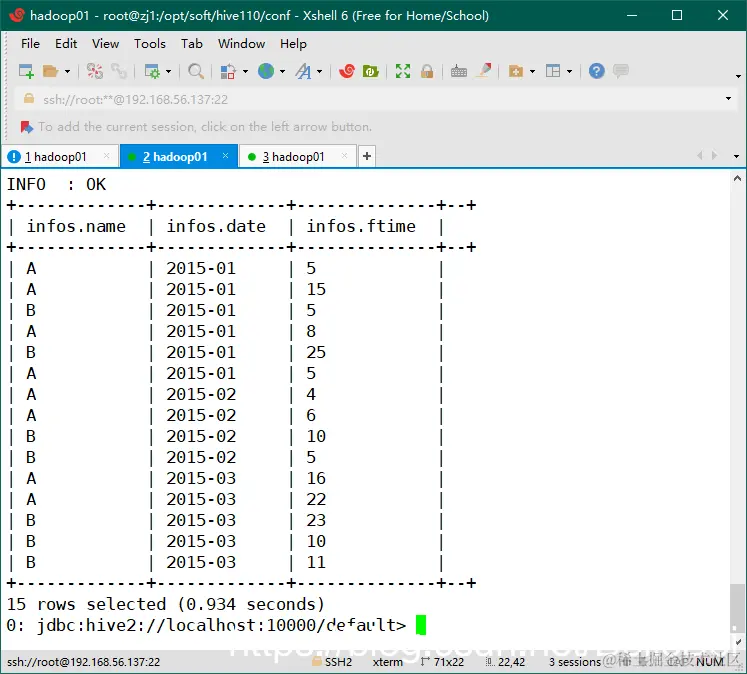Image resolution: width=747 pixels, height=674 pixels.
Task: Click the infos.name column header text
Action: [x=76, y=226]
